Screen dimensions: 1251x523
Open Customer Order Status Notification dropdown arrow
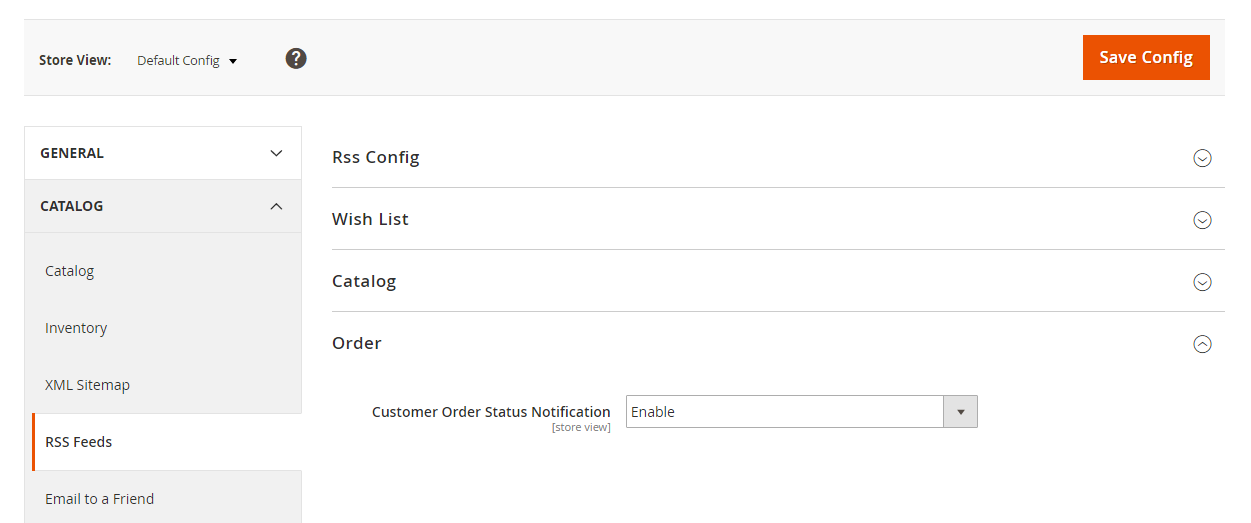pos(960,412)
